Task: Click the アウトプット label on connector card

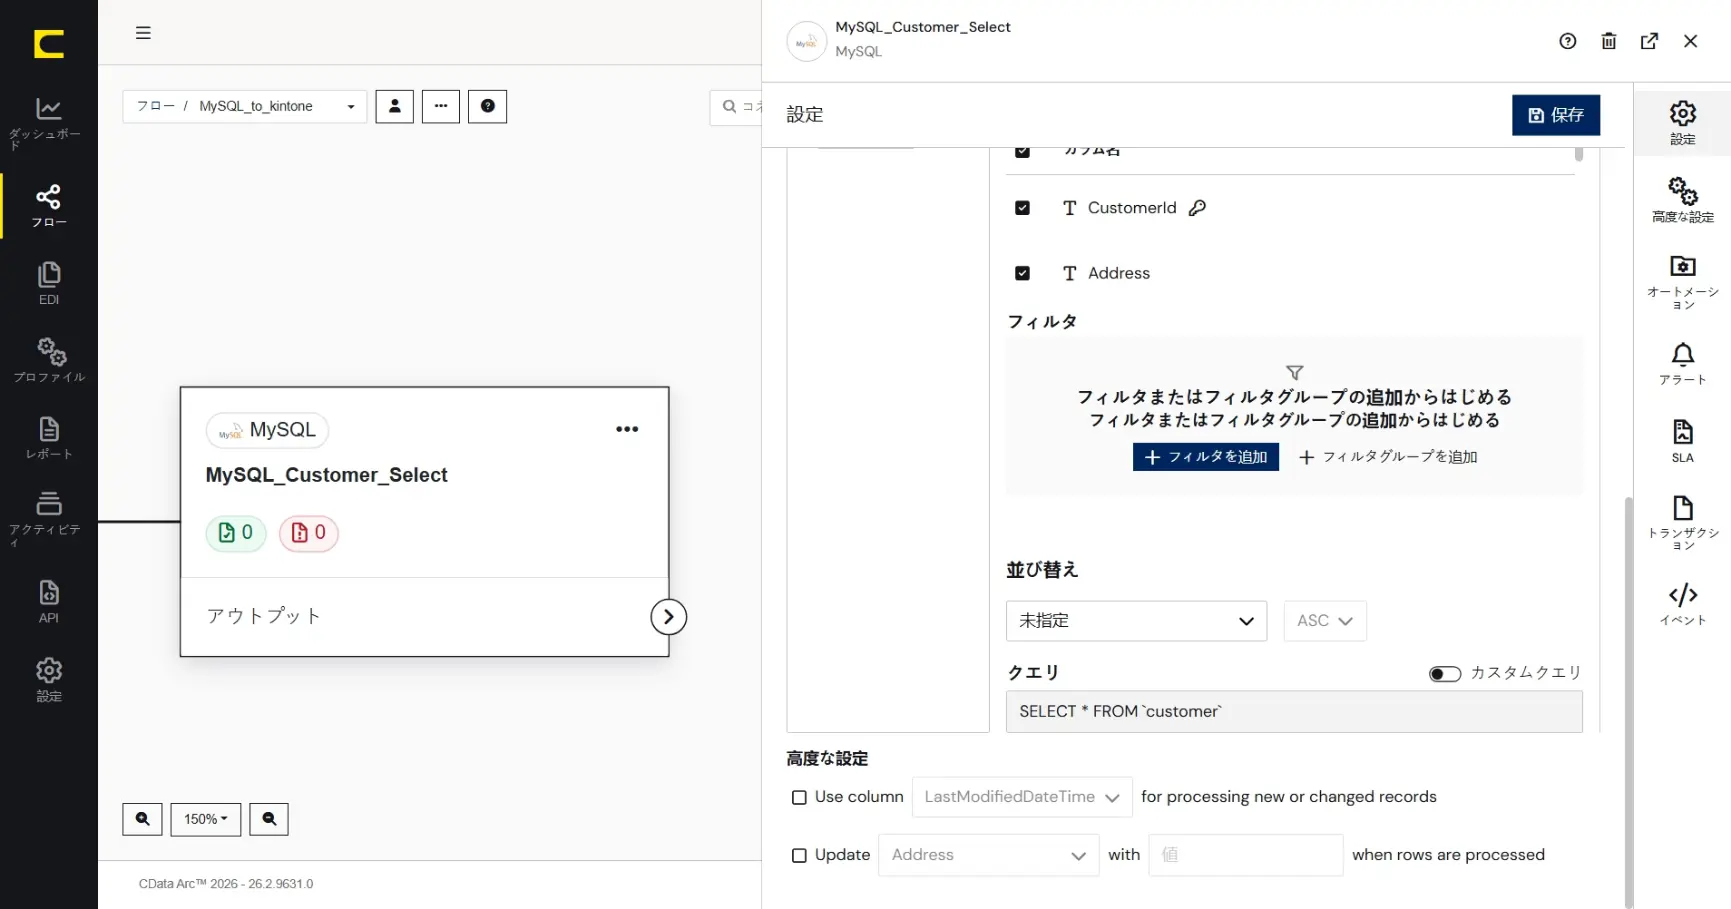Action: tap(264, 616)
